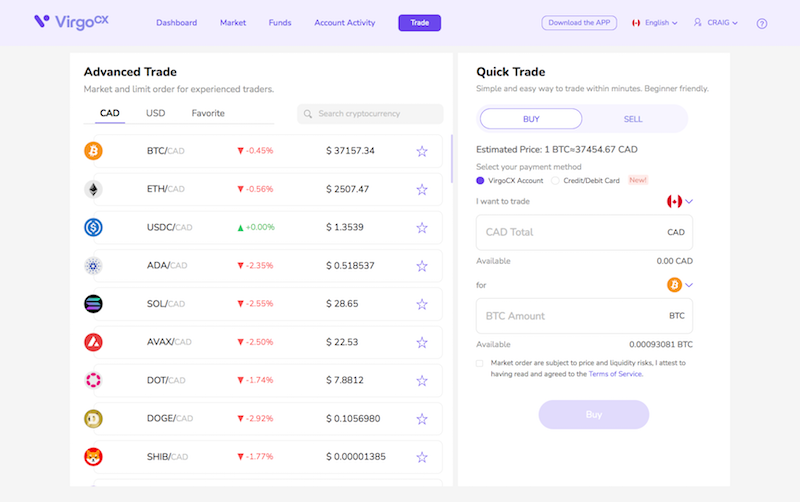Open Account Activity in top navigation

pos(345,23)
